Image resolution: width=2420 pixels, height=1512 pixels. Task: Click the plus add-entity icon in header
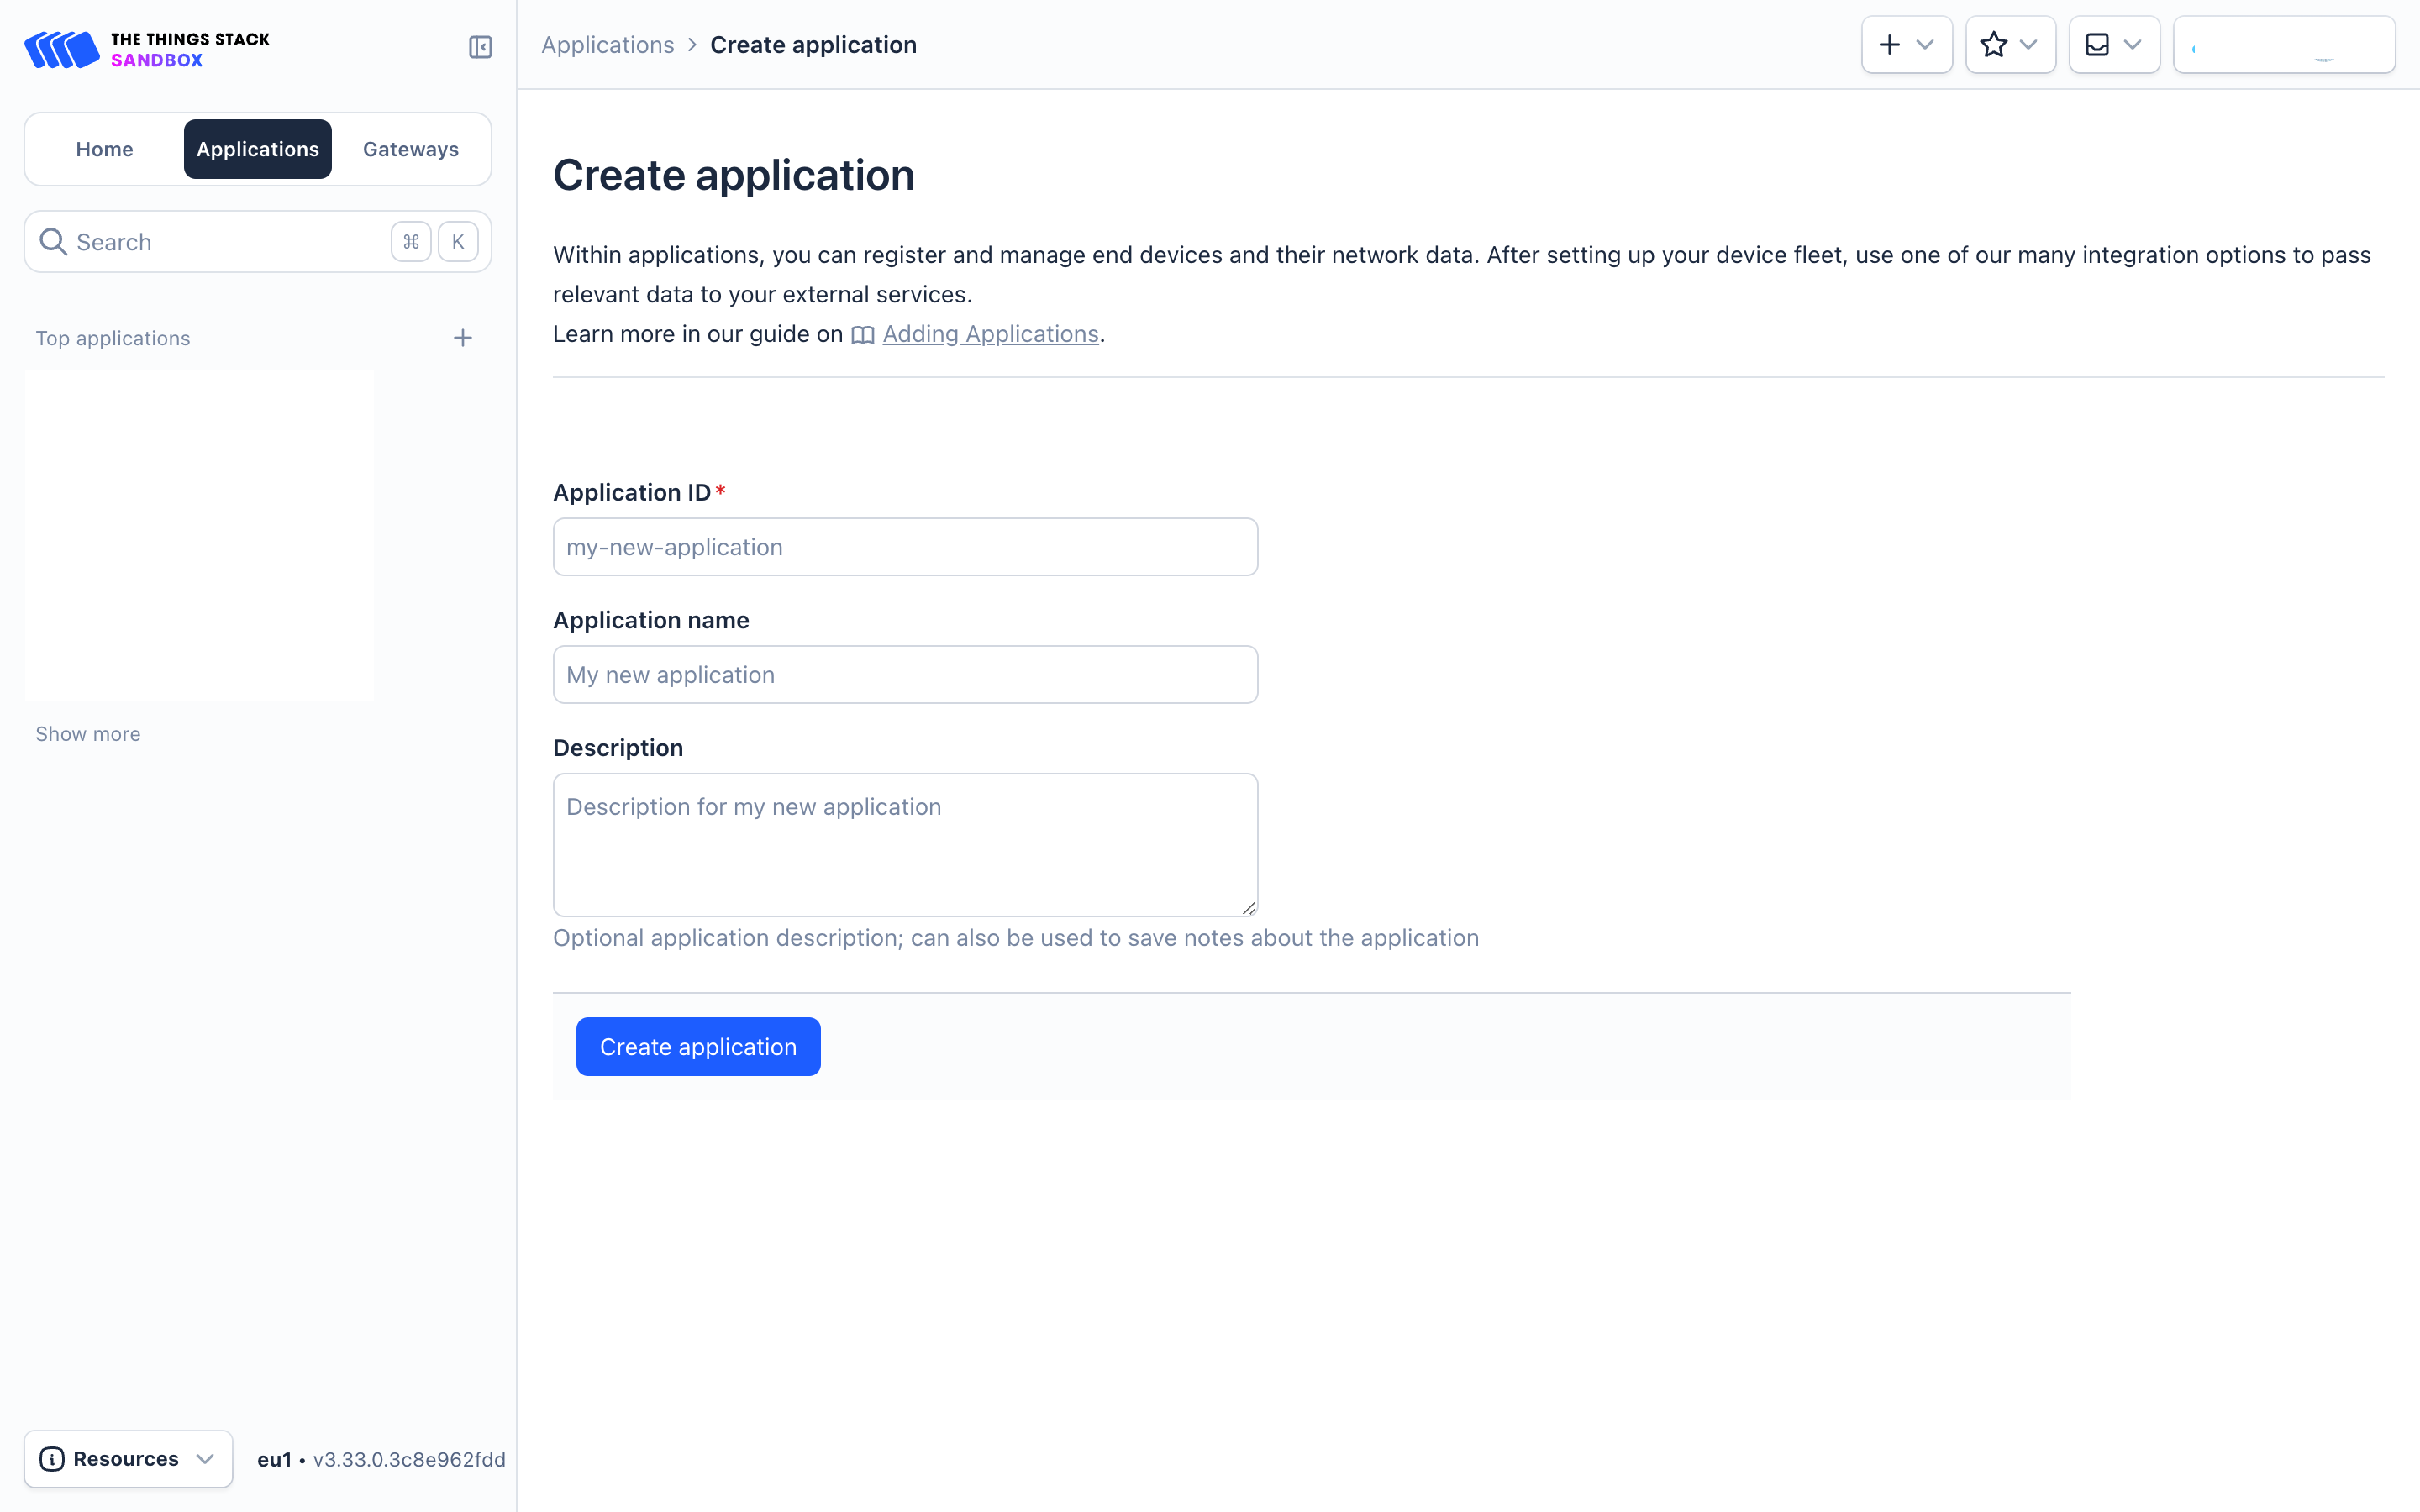tap(1889, 45)
